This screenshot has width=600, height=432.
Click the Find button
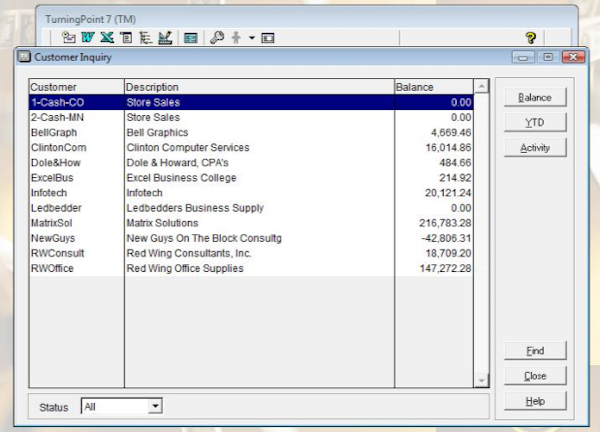coord(535,350)
